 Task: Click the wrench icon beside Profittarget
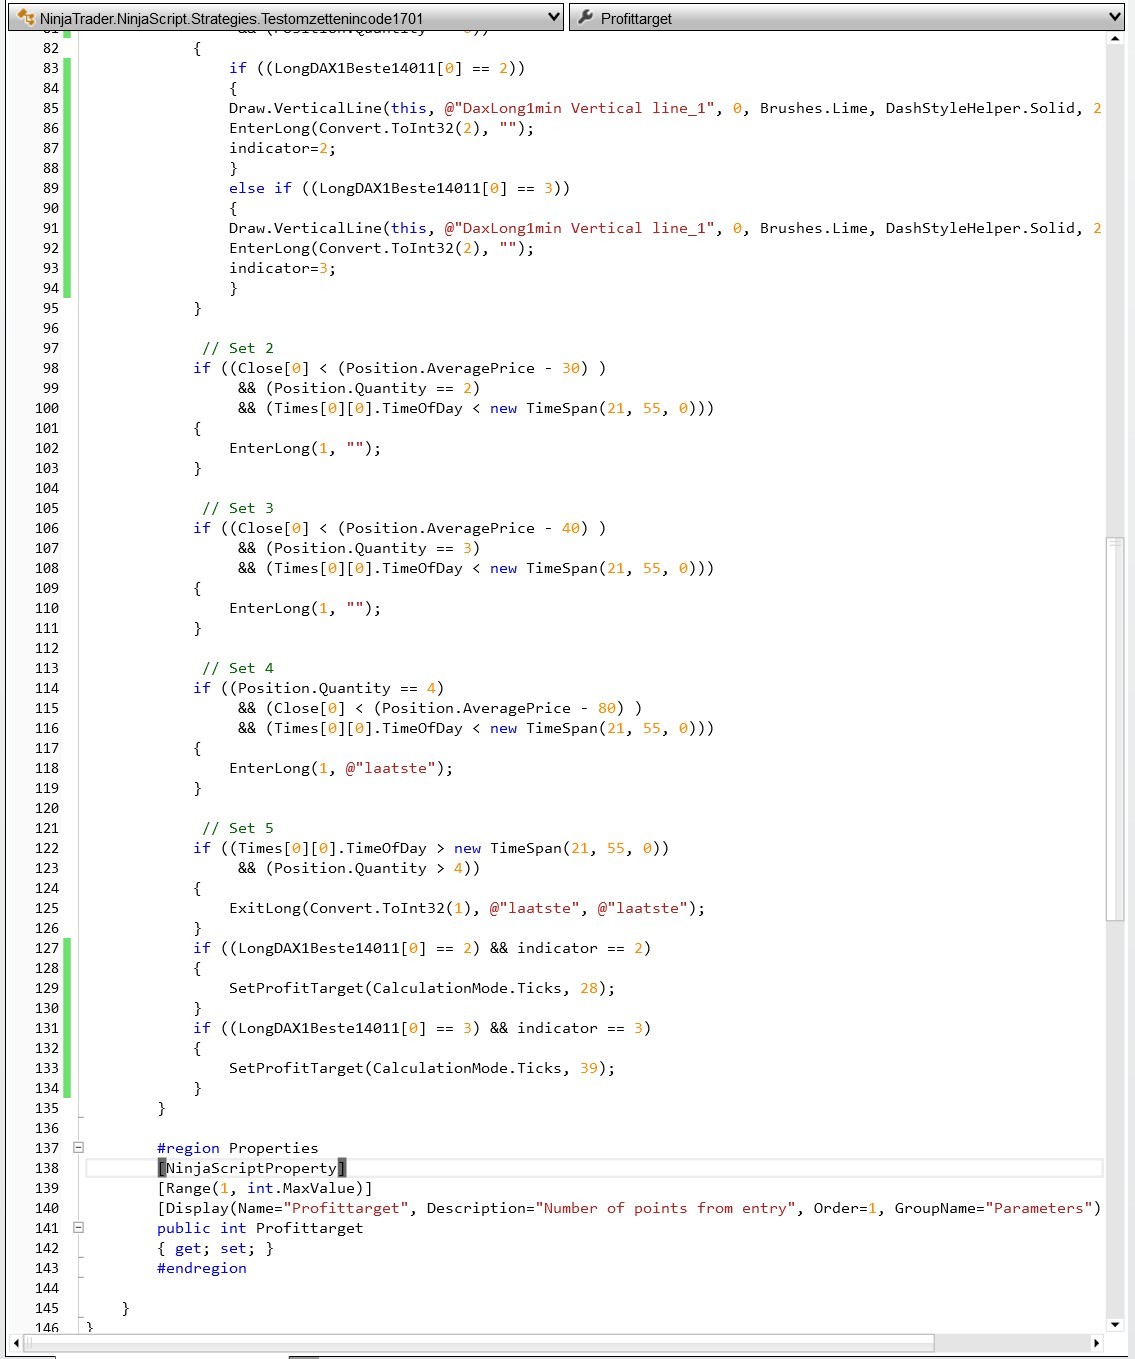(x=586, y=18)
